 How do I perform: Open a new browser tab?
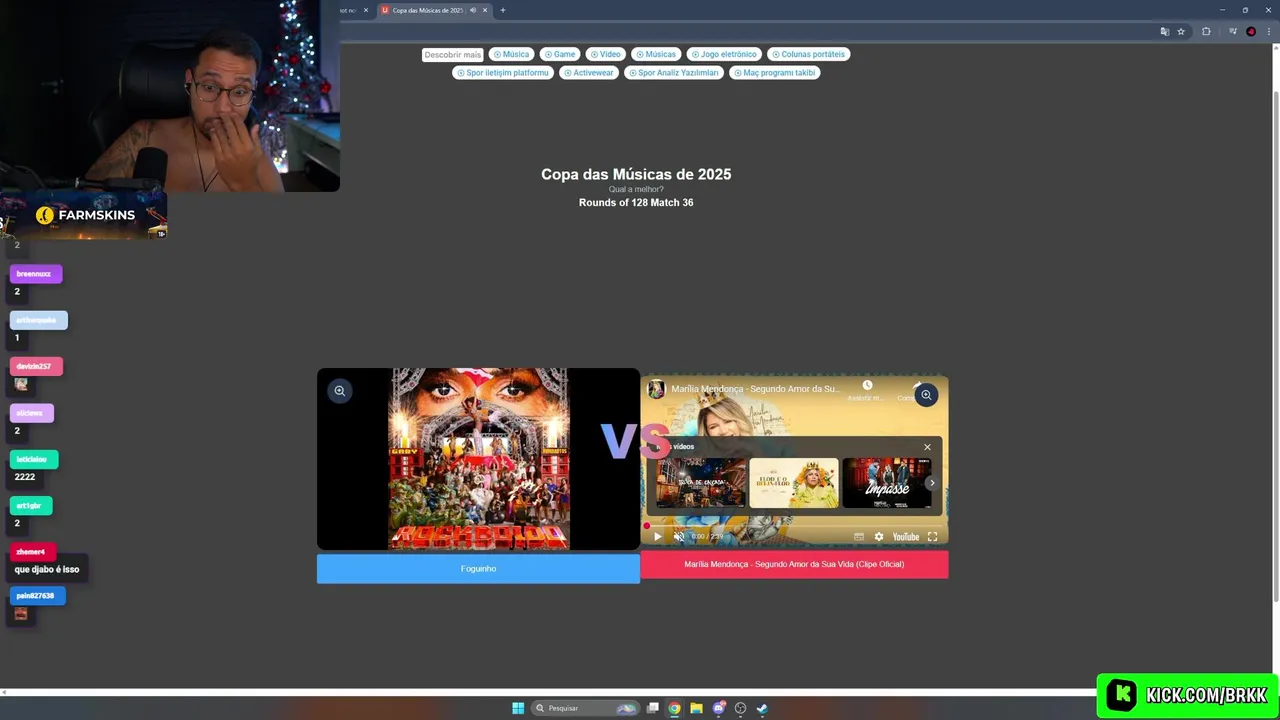[x=503, y=10]
